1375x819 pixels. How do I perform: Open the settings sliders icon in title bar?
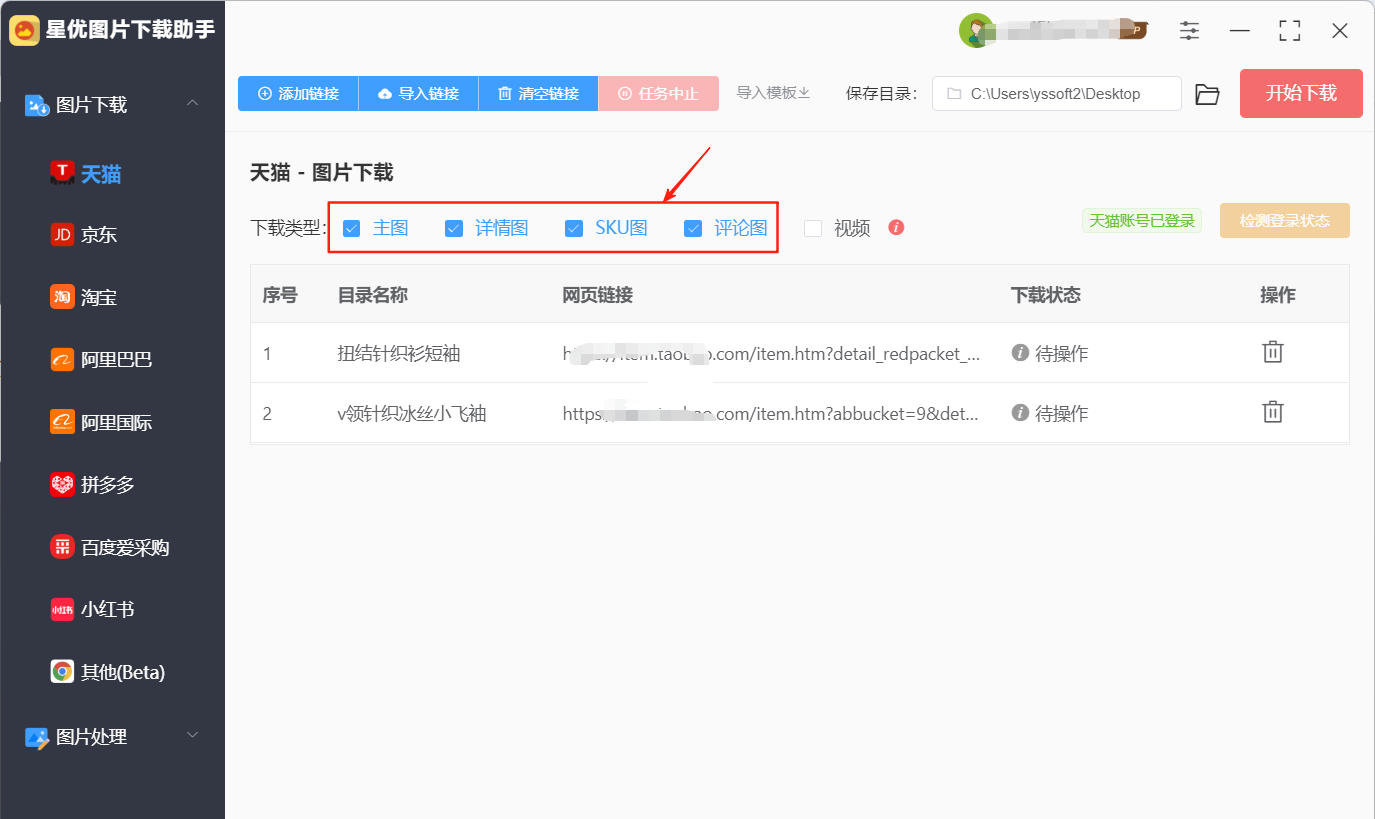[1189, 31]
